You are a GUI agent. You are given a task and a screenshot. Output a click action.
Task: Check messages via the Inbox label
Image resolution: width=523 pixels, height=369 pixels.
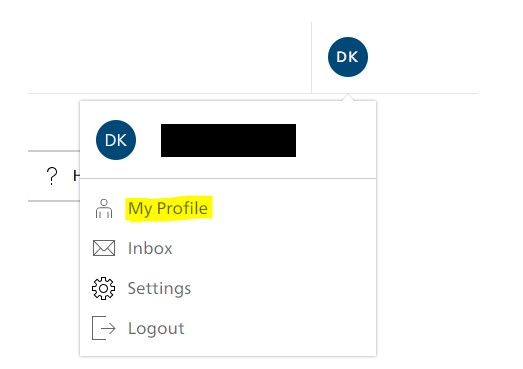pyautogui.click(x=150, y=249)
